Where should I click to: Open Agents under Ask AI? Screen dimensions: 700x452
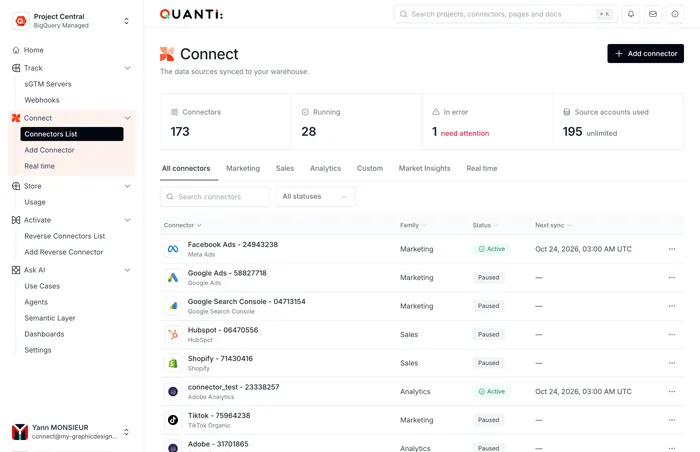[x=36, y=302]
